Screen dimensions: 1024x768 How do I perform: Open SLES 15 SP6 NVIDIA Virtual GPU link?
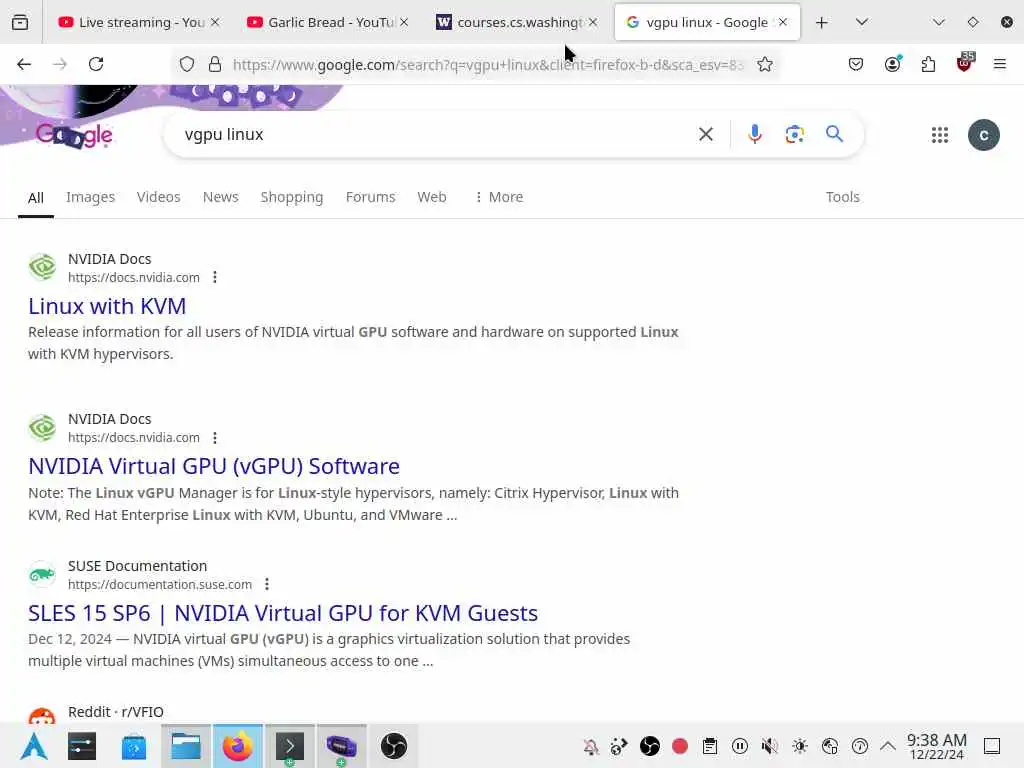pos(283,613)
